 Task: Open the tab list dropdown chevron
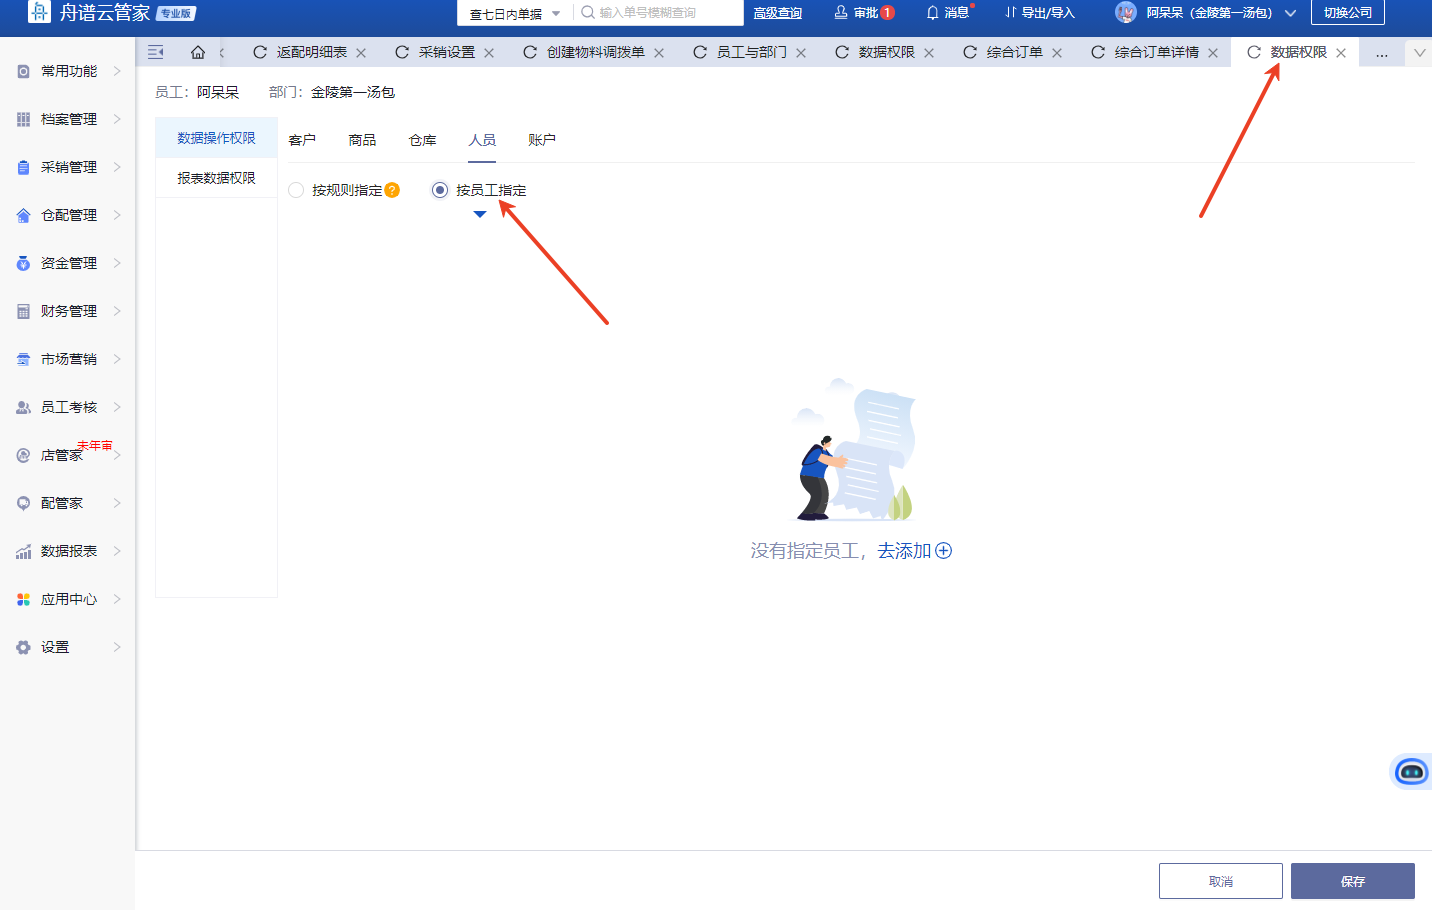pos(1419,53)
